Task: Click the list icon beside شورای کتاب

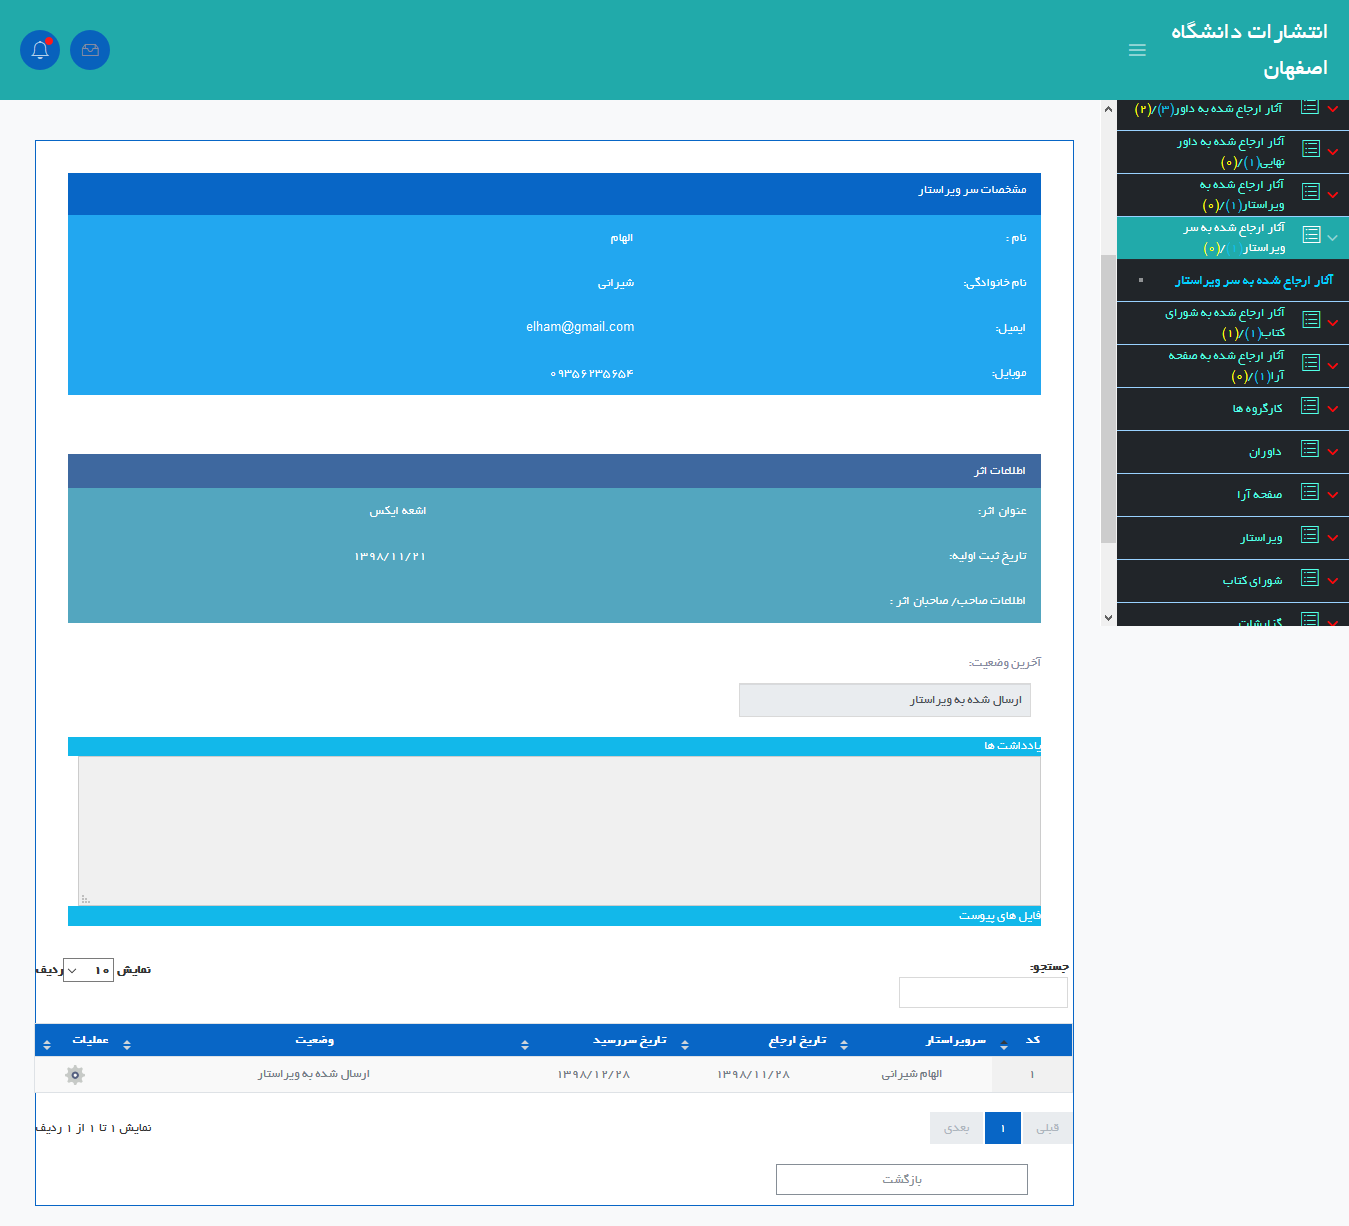Action: point(1310,579)
